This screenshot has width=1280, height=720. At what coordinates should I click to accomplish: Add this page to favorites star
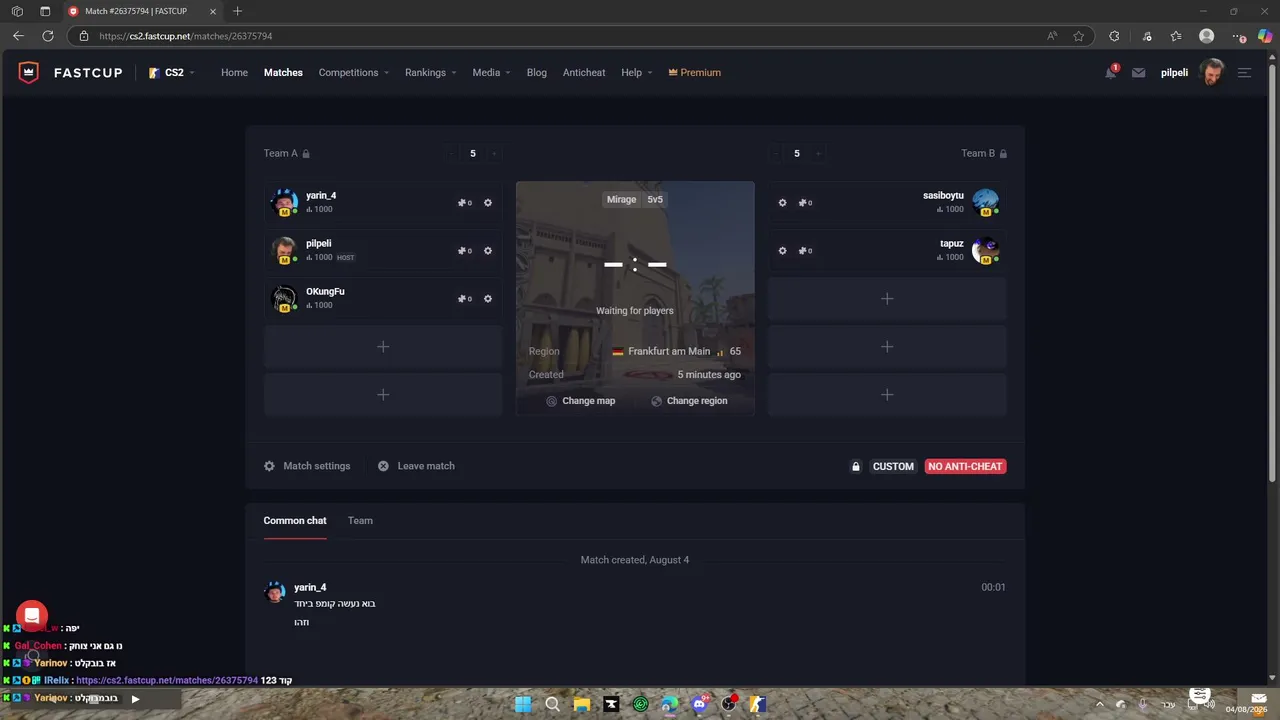[x=1079, y=36]
